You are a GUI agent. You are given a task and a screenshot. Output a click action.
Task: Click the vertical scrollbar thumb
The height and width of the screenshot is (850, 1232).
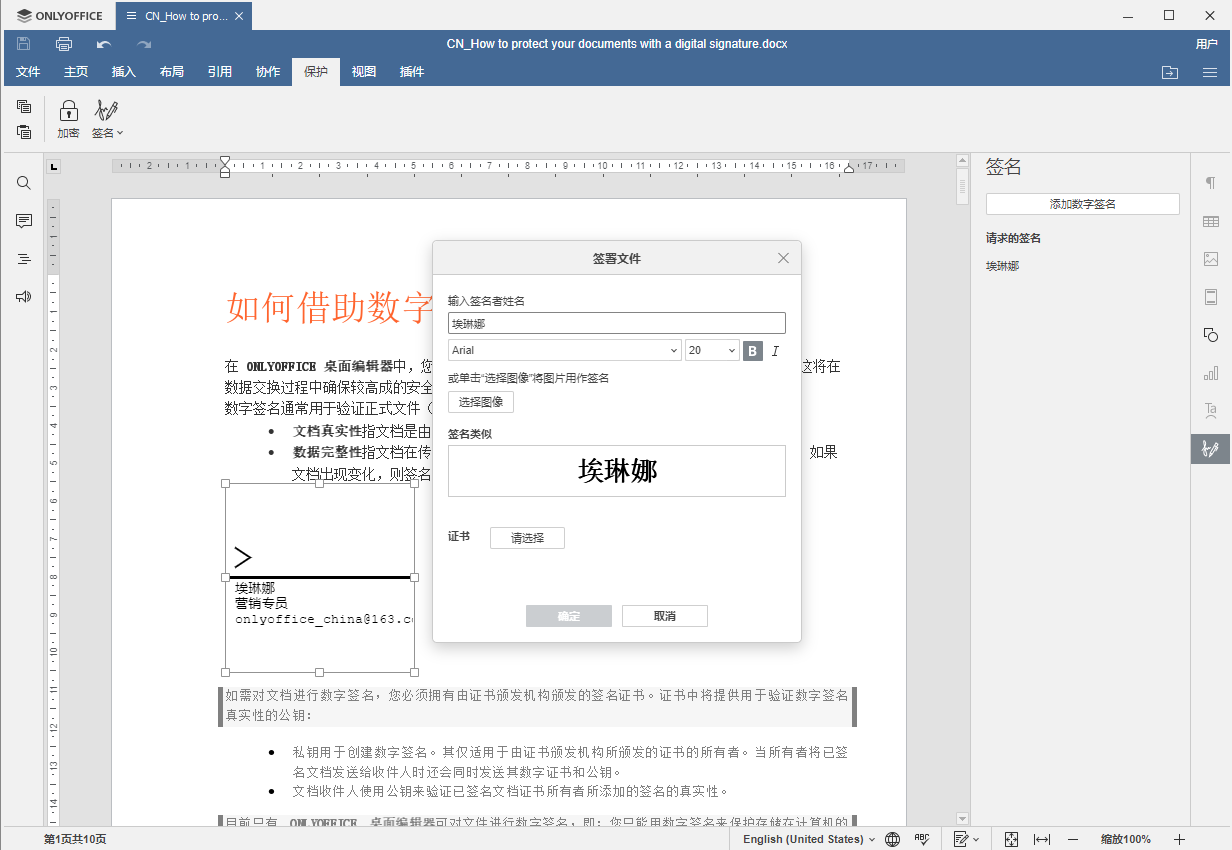[963, 185]
